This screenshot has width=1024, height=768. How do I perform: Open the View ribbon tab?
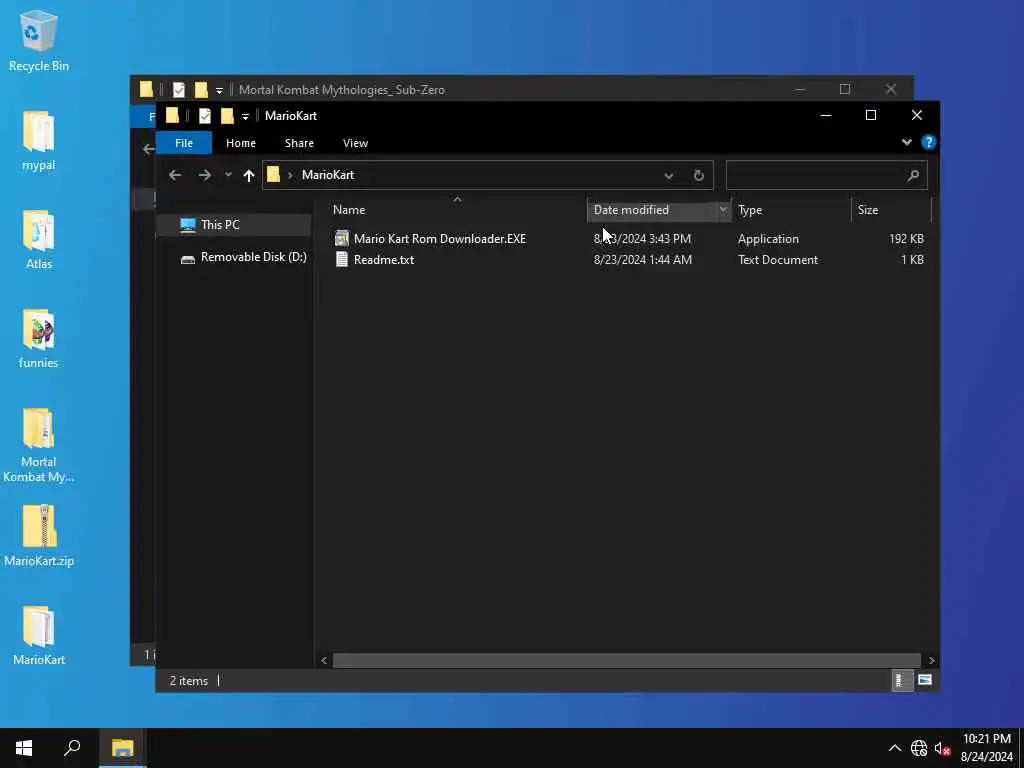tap(355, 143)
